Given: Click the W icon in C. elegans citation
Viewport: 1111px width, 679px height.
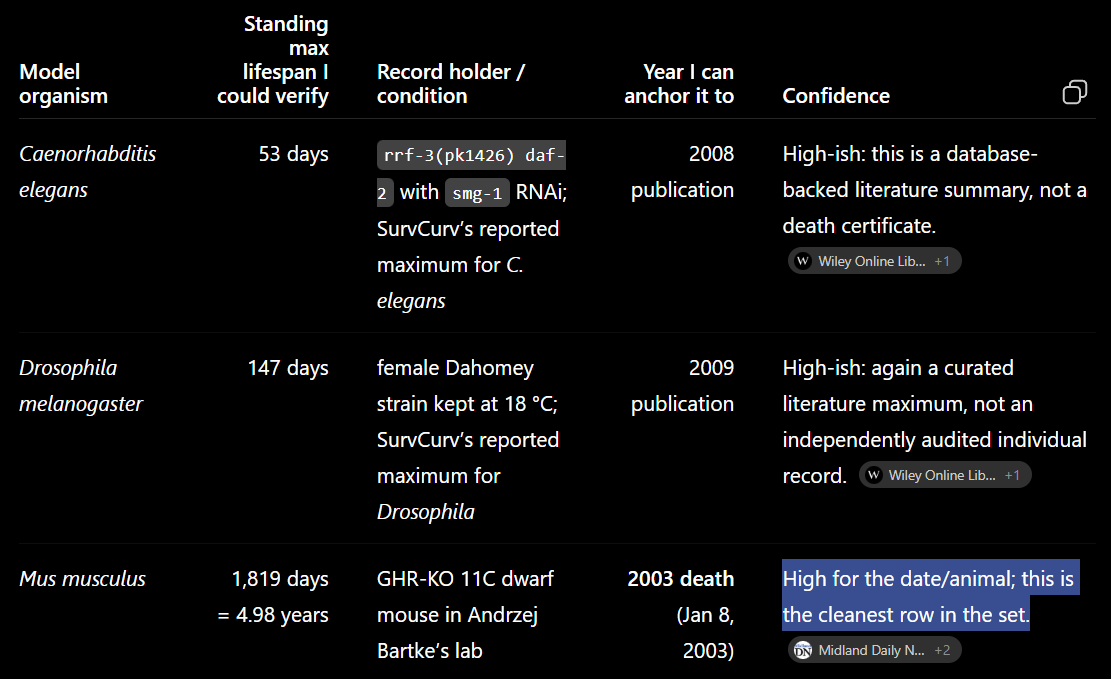Looking at the screenshot, I should point(803,261).
